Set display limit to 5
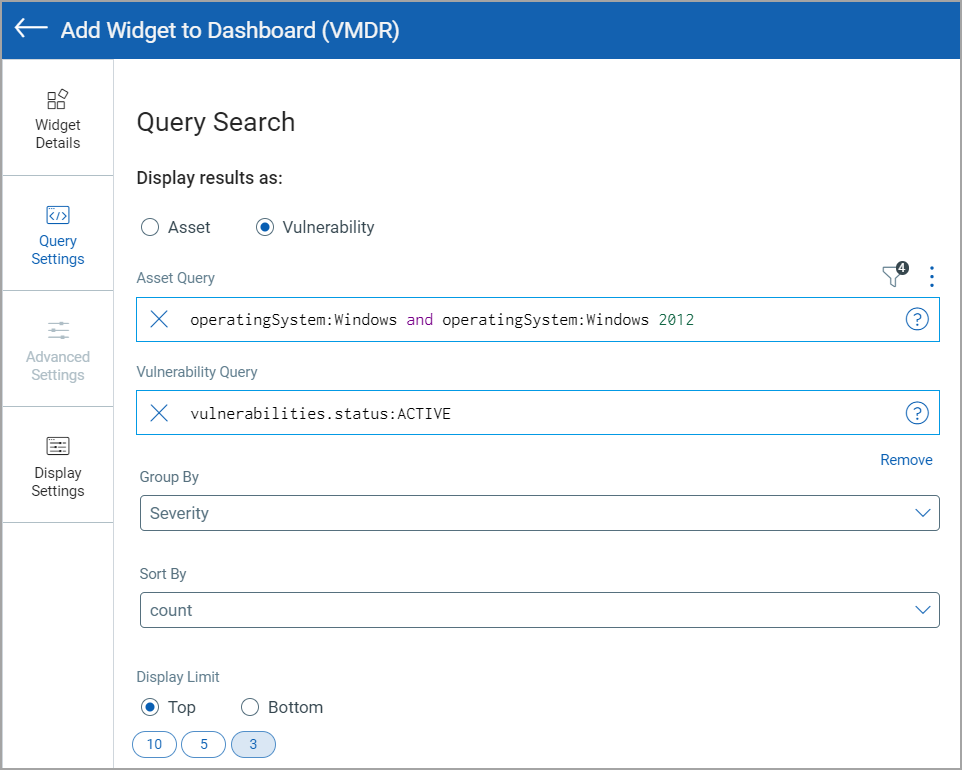The height and width of the screenshot is (770, 962). coord(204,745)
